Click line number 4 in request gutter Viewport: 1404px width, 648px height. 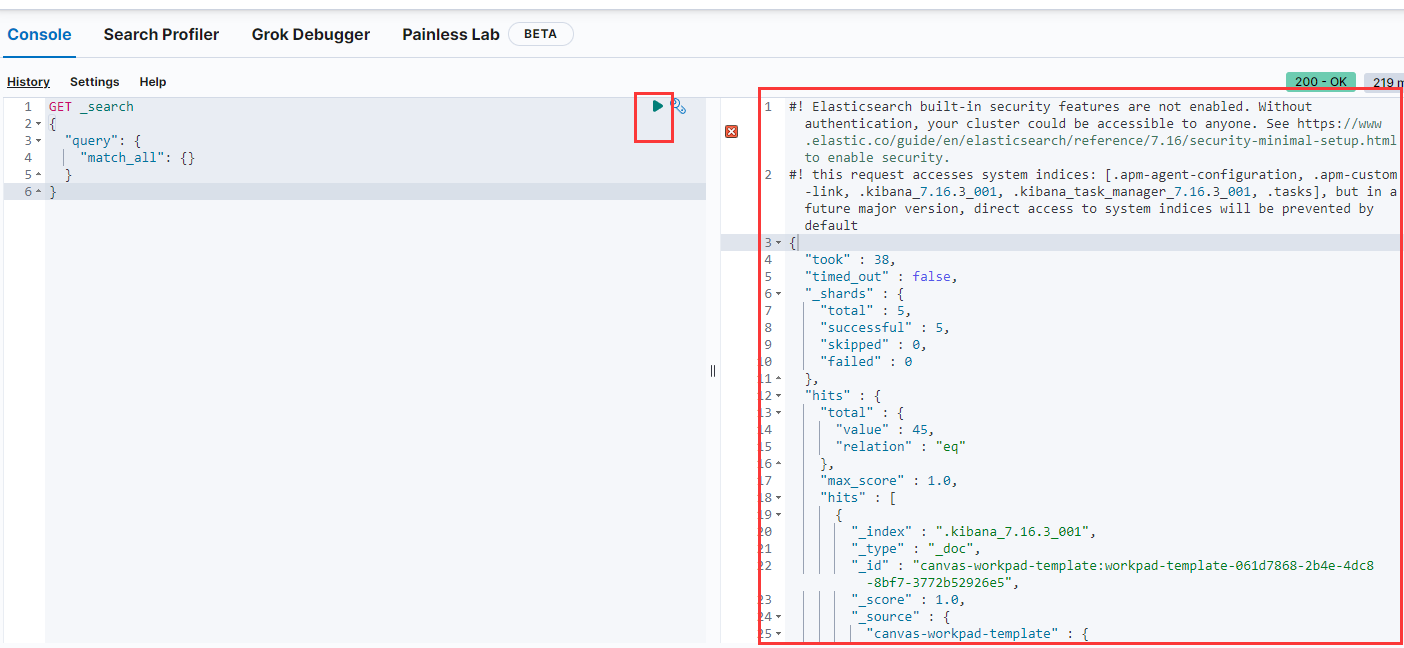[28, 157]
